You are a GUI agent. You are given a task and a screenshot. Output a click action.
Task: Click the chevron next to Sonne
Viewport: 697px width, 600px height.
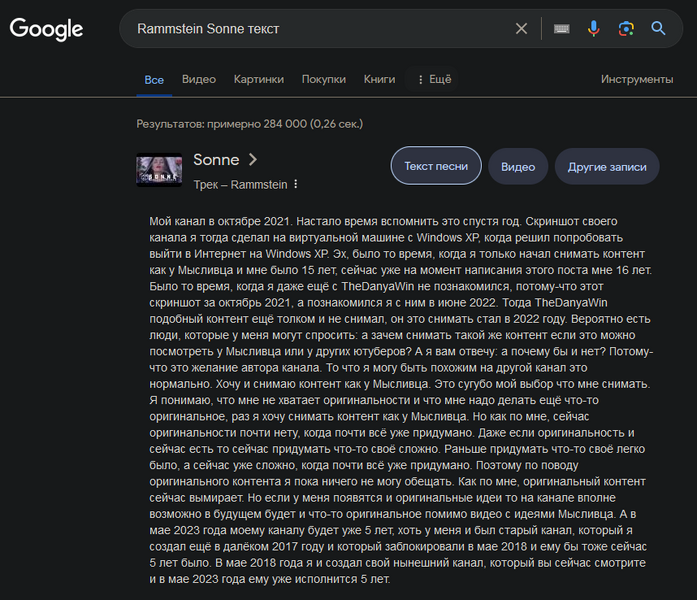pos(252,160)
